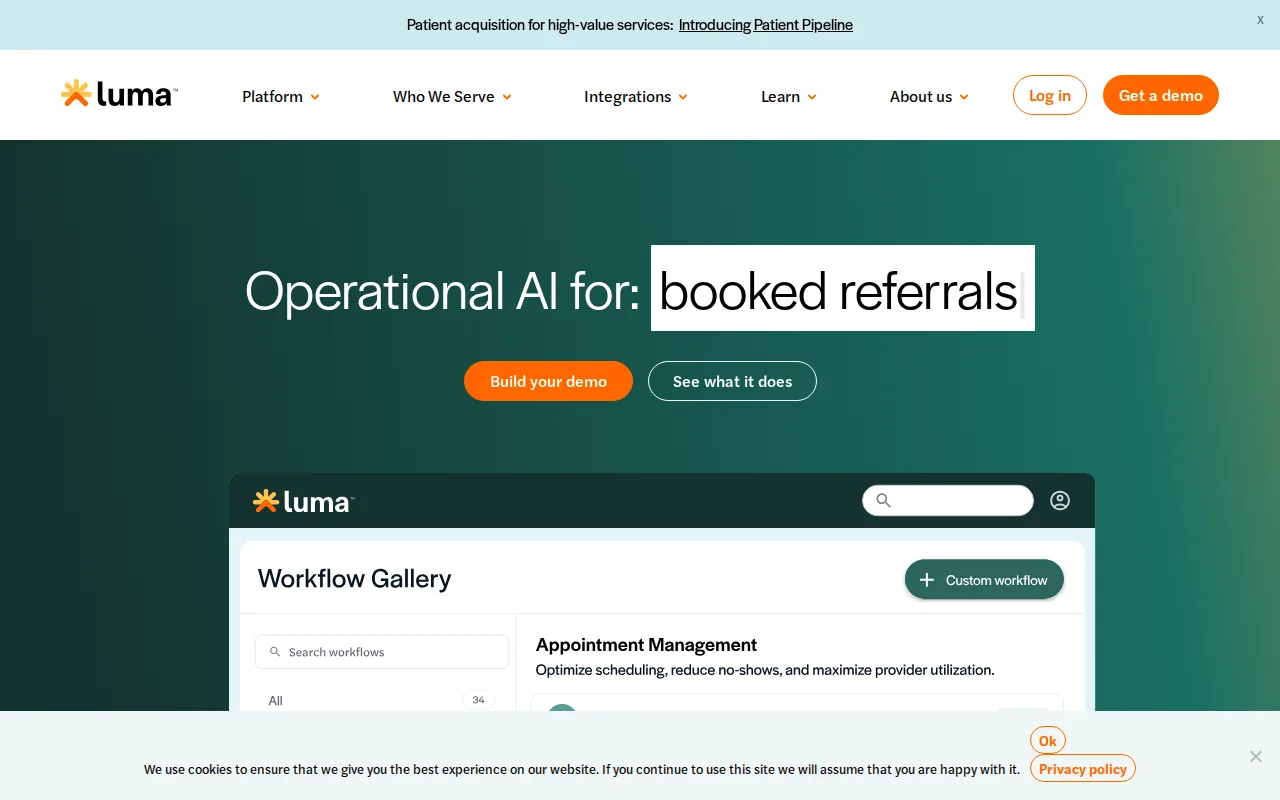
Task: Click the magnifier in demo app search bar
Action: point(883,500)
